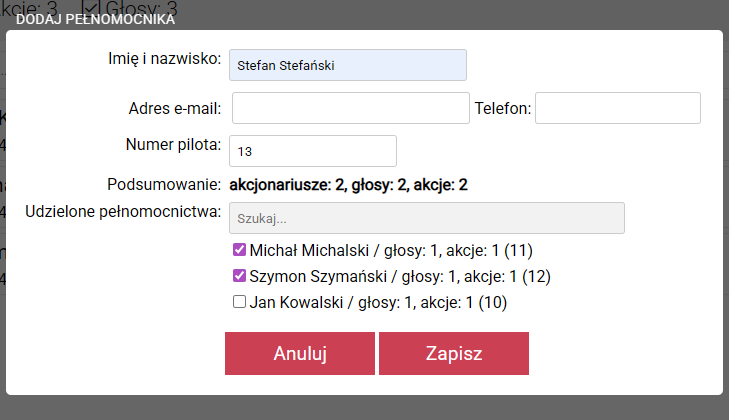
Task: Uncheck the Szymon Szymański checkbox
Action: tap(239, 276)
